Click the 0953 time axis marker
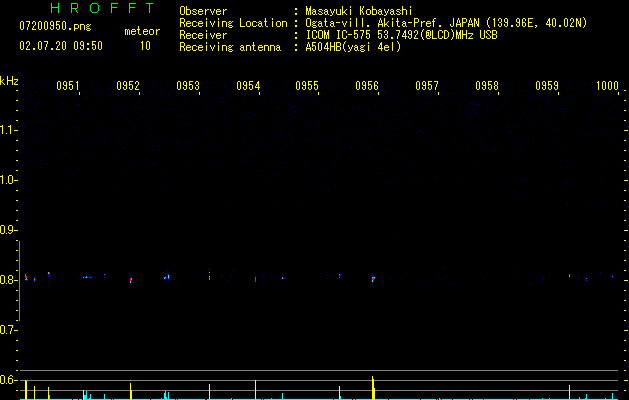This screenshot has width=629, height=400. (x=188, y=86)
